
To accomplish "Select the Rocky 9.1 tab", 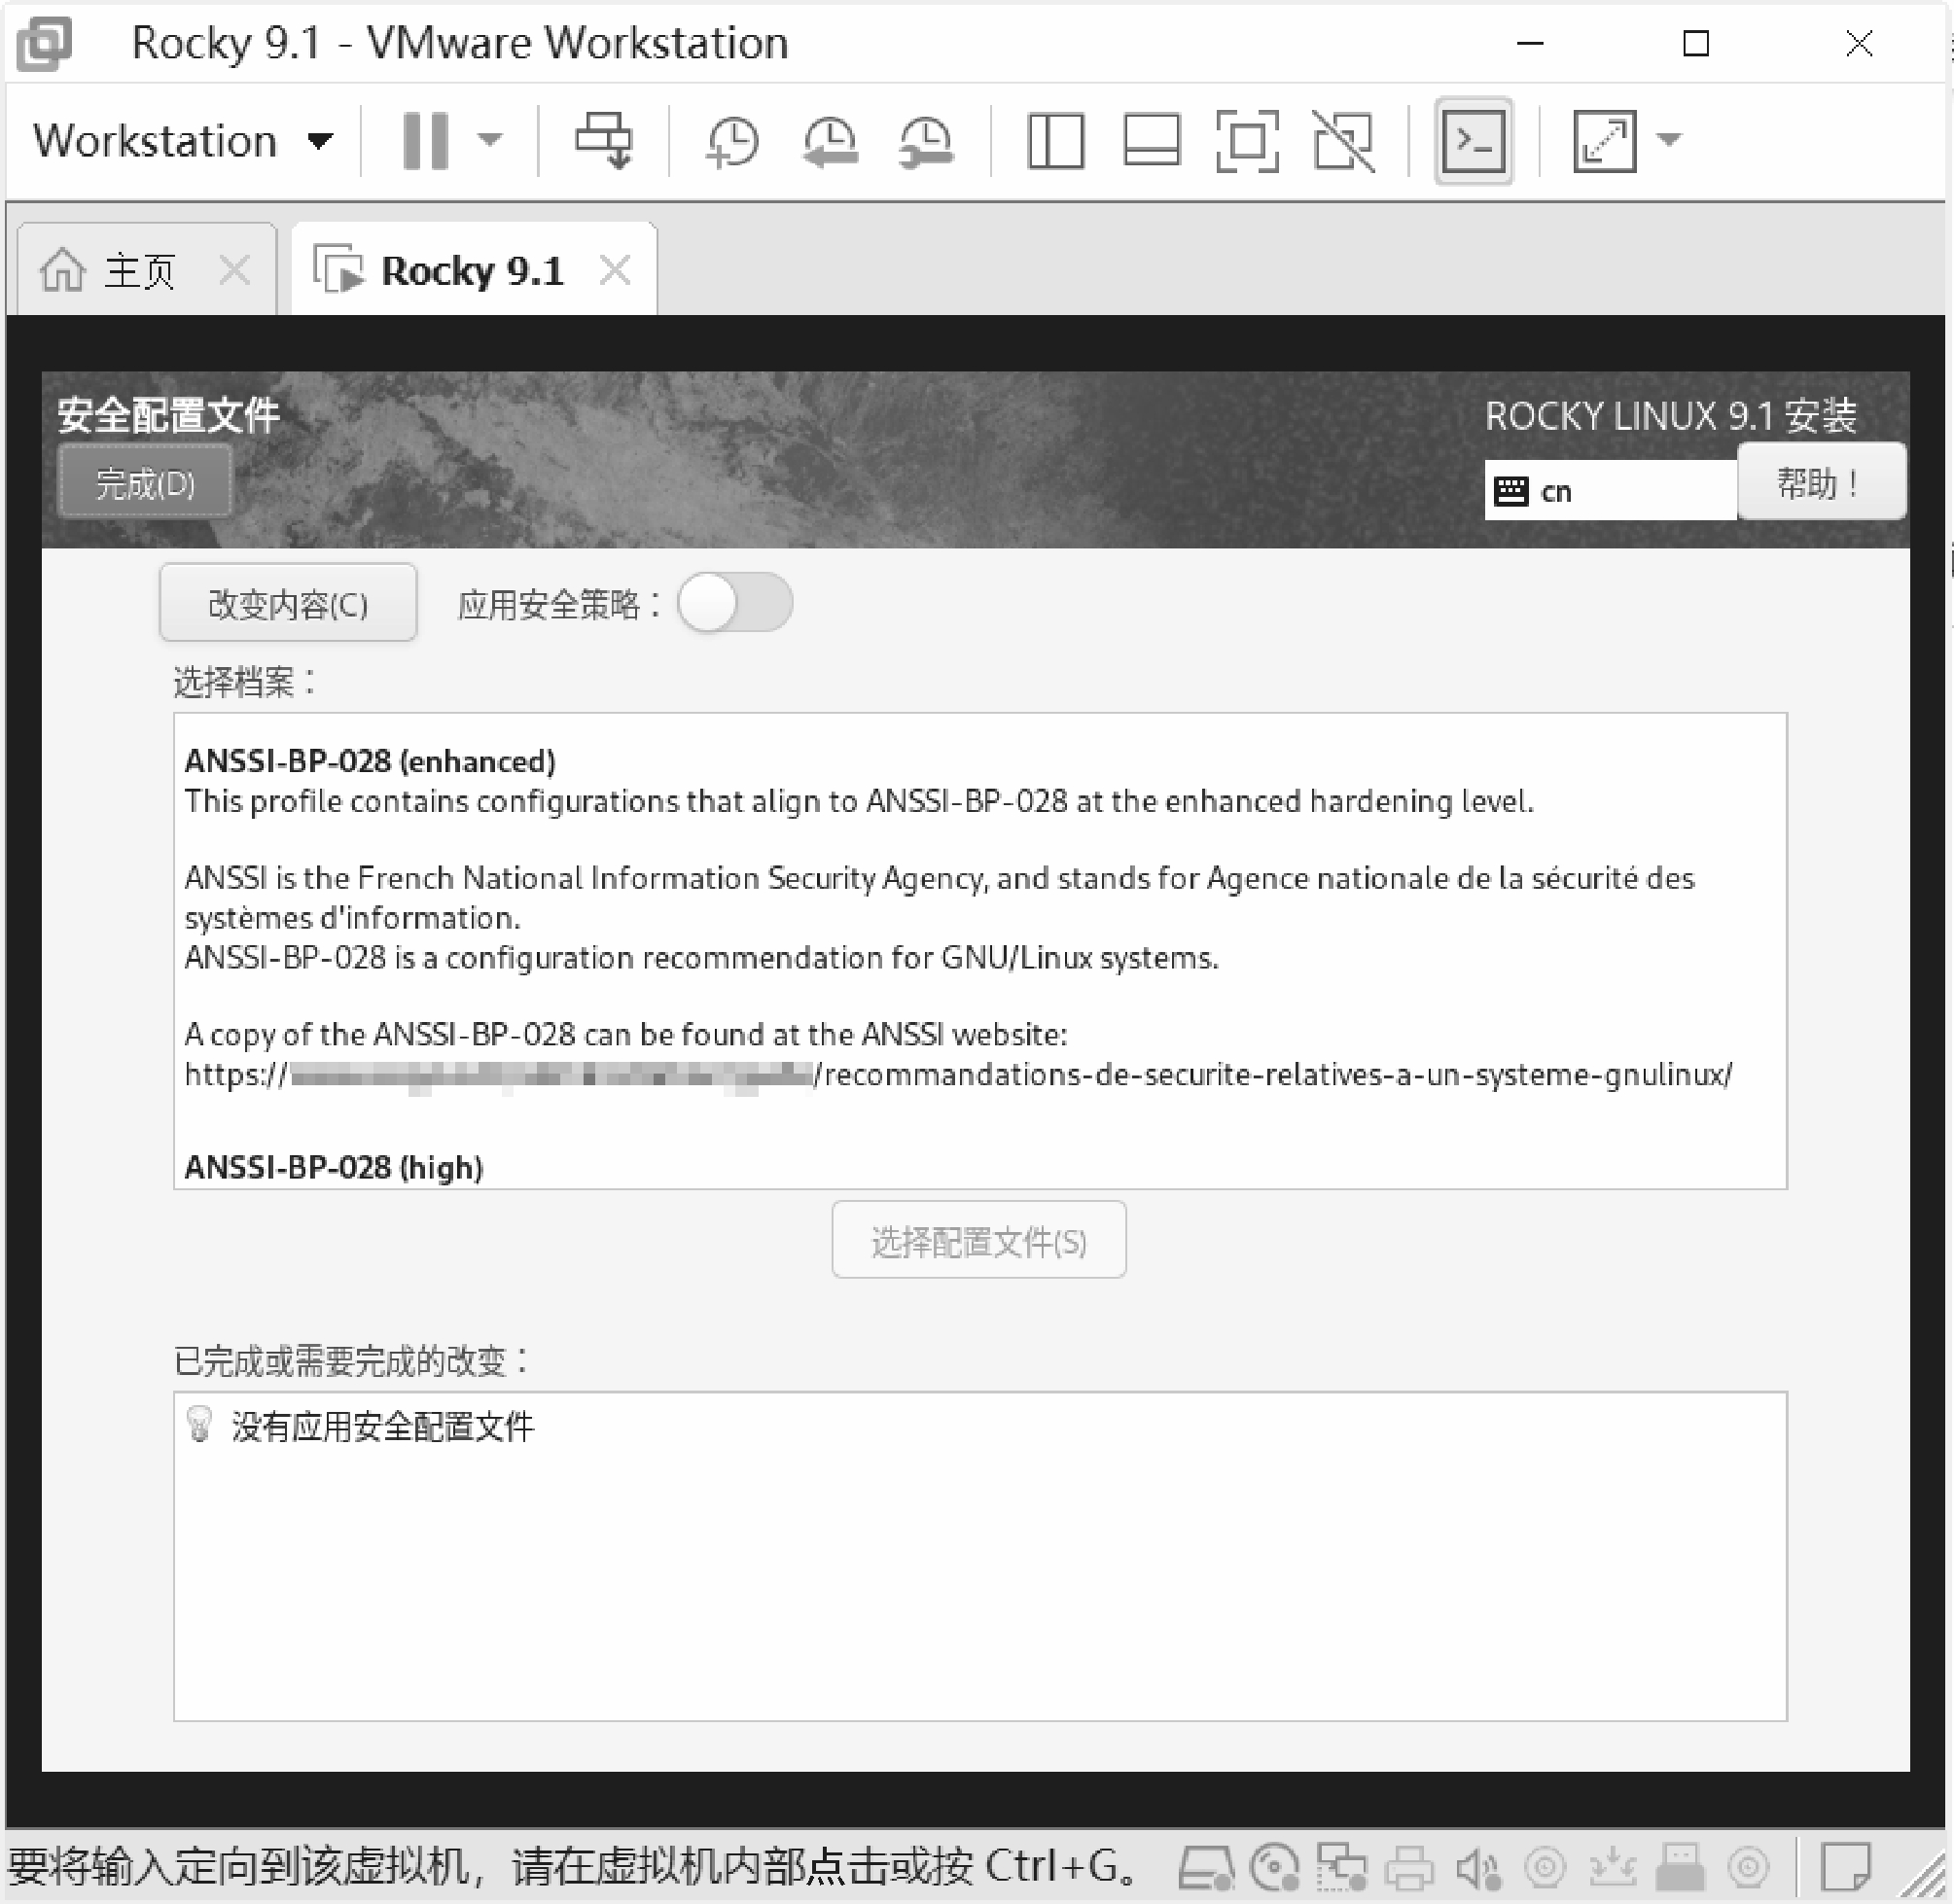I will [471, 271].
